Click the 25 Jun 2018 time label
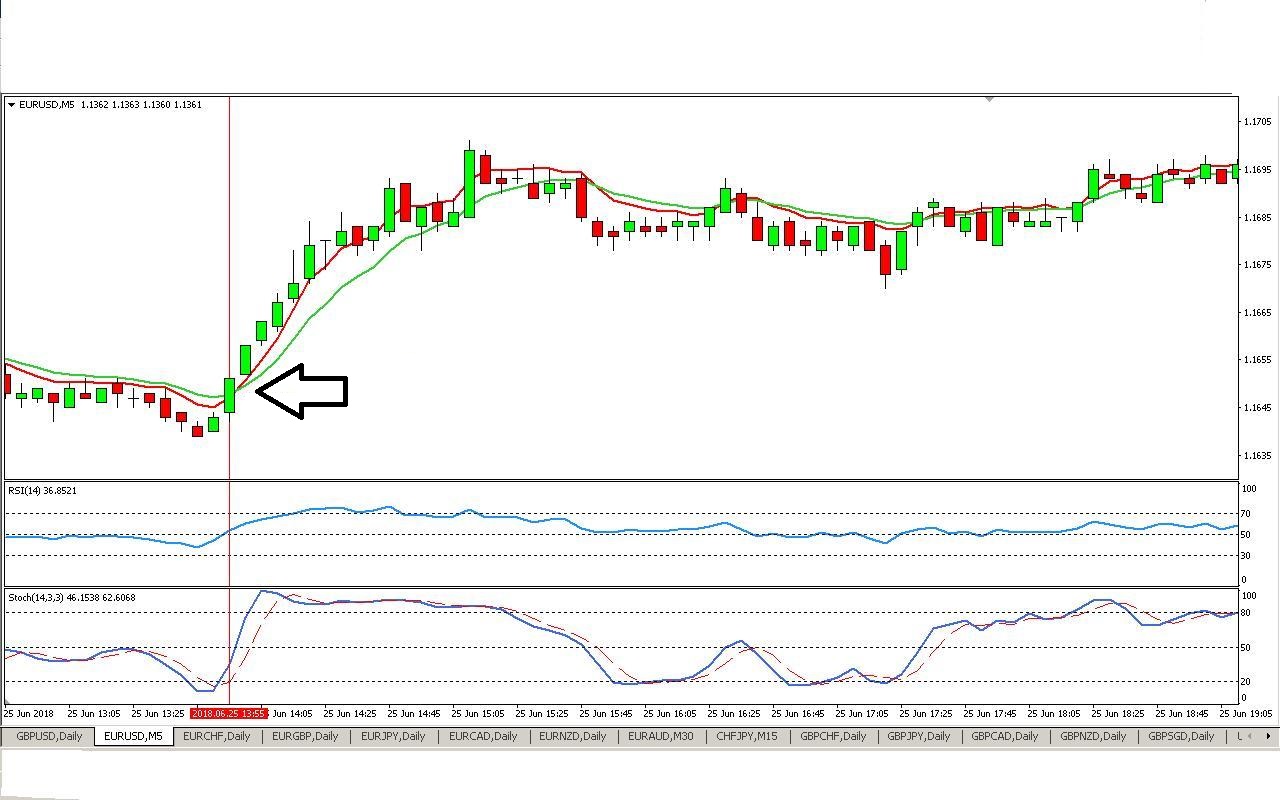Viewport: 1280px width, 800px height. pos(29,713)
